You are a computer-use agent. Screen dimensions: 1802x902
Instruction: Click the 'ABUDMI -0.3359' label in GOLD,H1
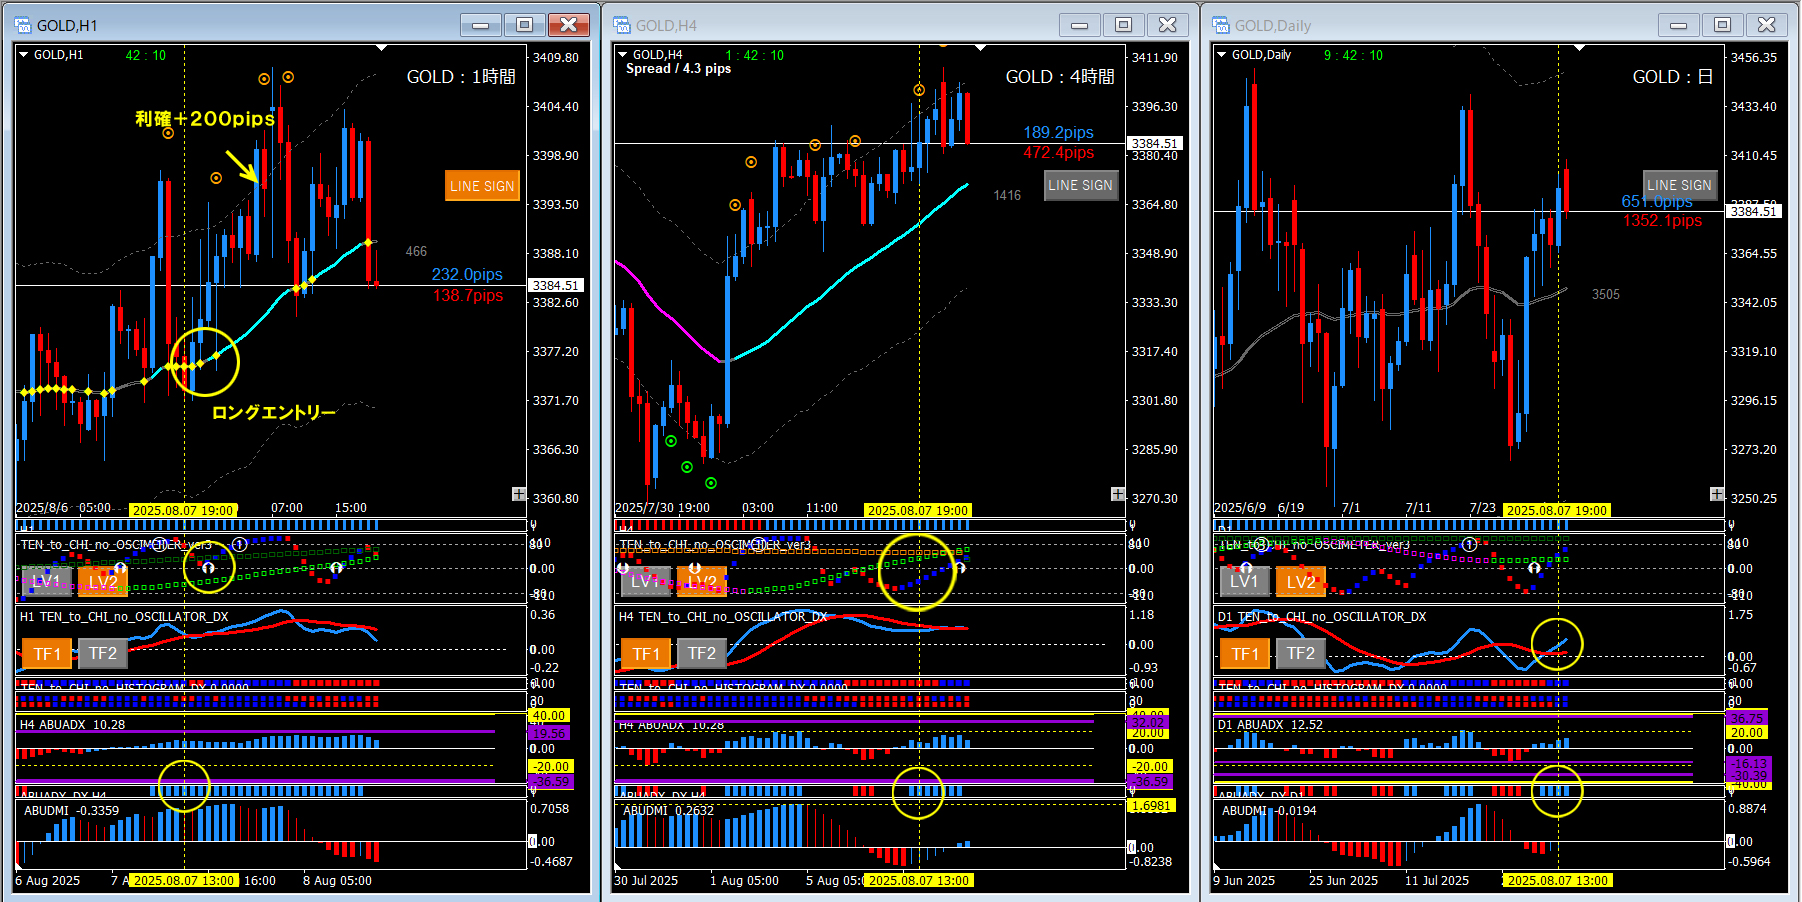pos(72,811)
